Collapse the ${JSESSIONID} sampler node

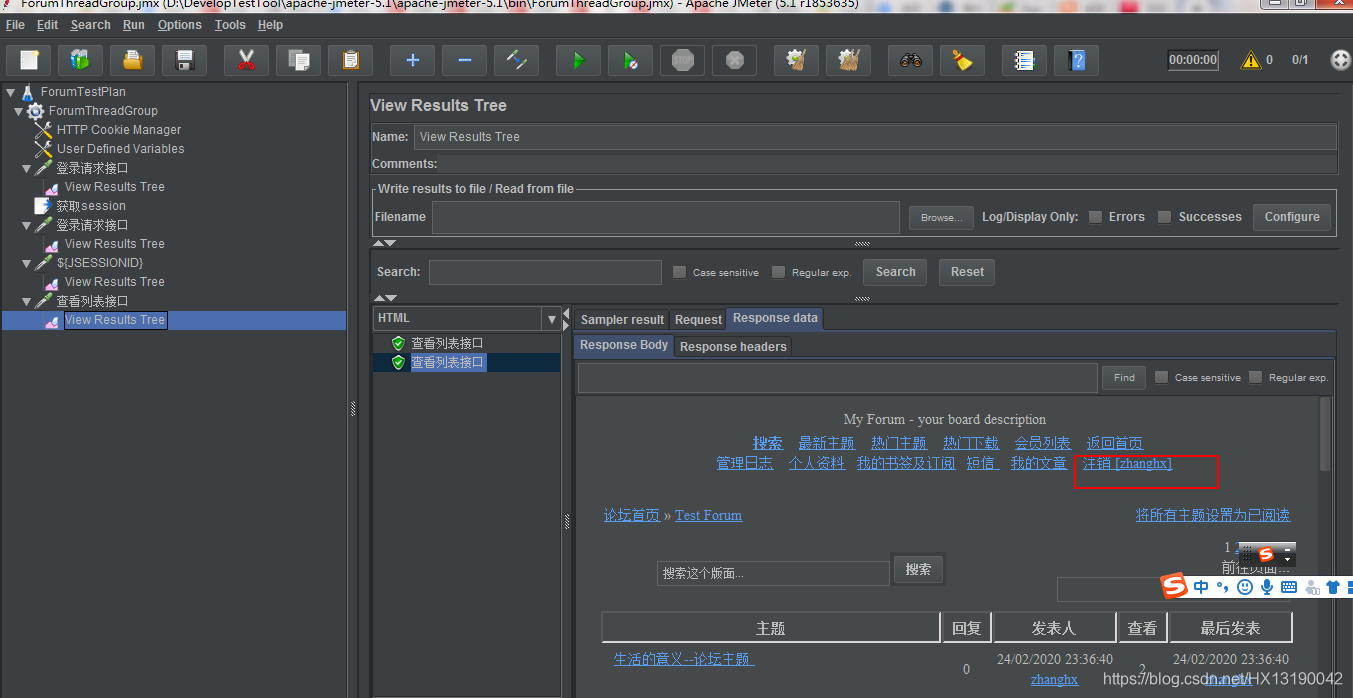pos(26,263)
